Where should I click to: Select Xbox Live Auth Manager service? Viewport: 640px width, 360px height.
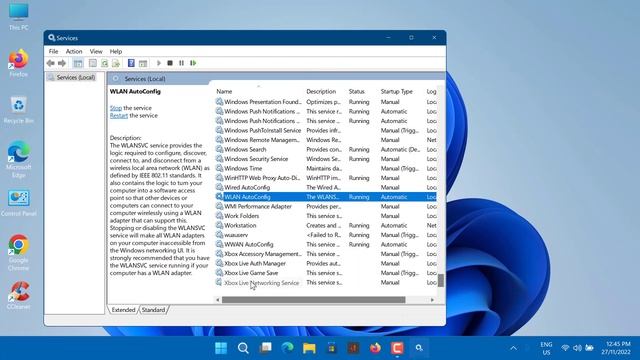coord(325,263)
